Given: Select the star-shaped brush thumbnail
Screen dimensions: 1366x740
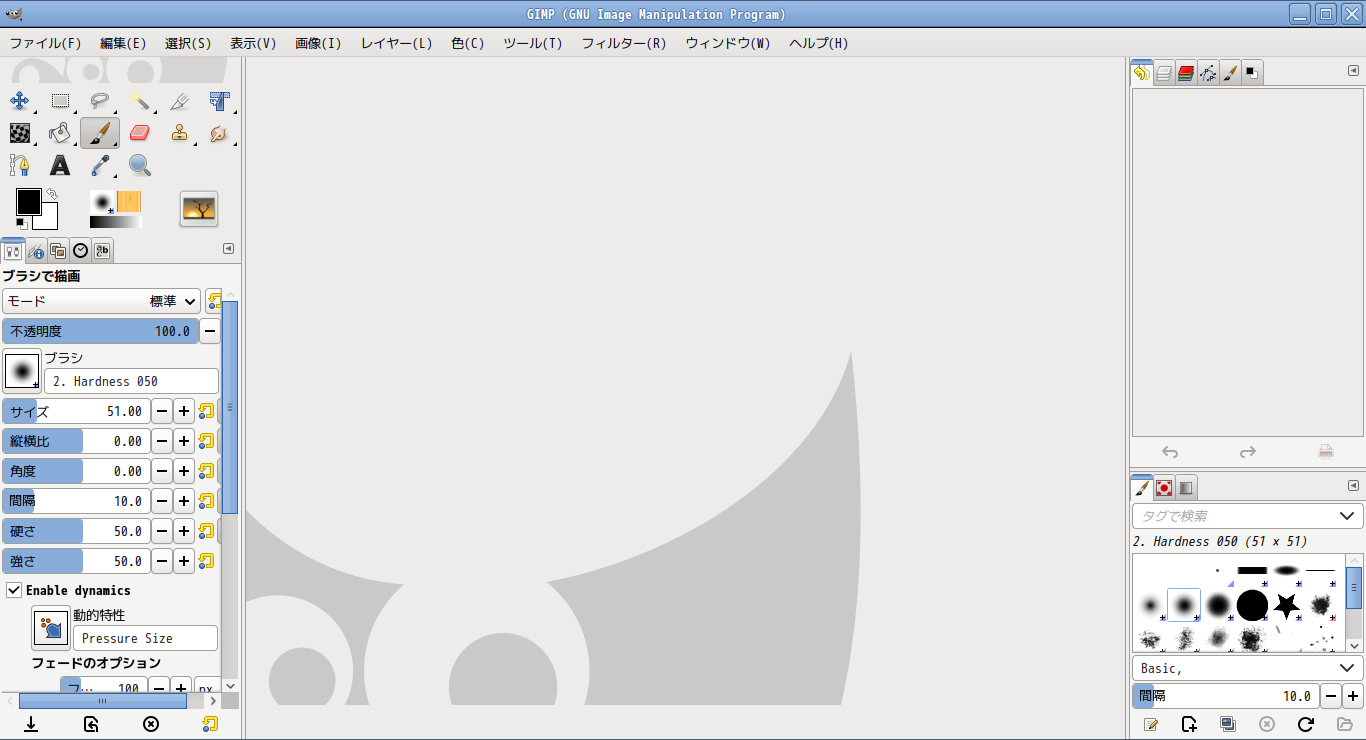Looking at the screenshot, I should [1286, 605].
